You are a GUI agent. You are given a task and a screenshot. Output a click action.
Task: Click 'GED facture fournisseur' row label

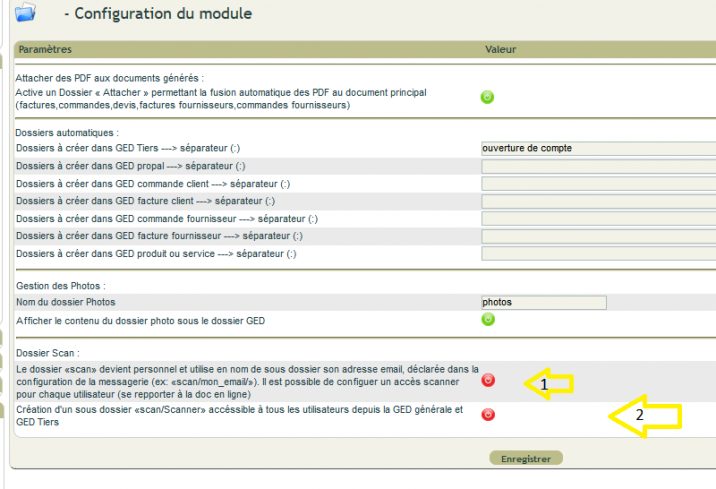click(159, 236)
